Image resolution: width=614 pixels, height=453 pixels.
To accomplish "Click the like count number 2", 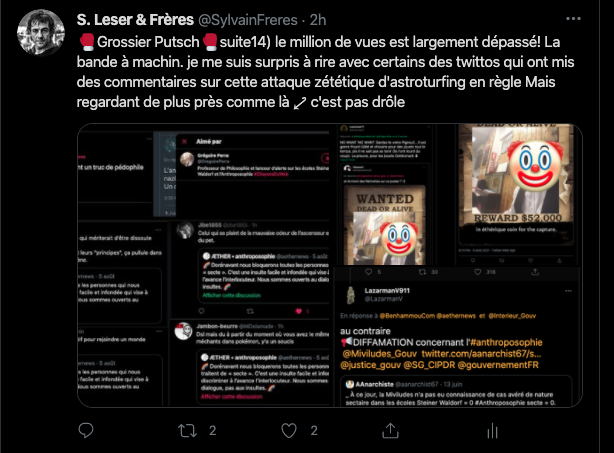I will point(314,431).
